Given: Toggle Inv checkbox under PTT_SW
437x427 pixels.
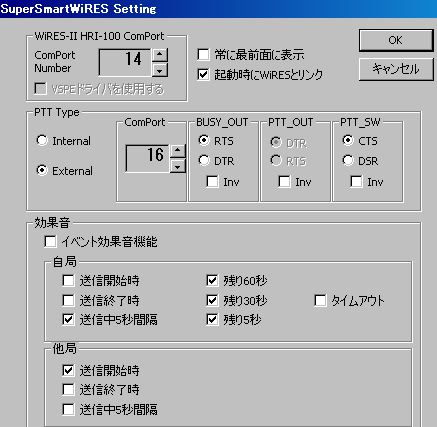Looking at the screenshot, I should pyautogui.click(x=356, y=182).
